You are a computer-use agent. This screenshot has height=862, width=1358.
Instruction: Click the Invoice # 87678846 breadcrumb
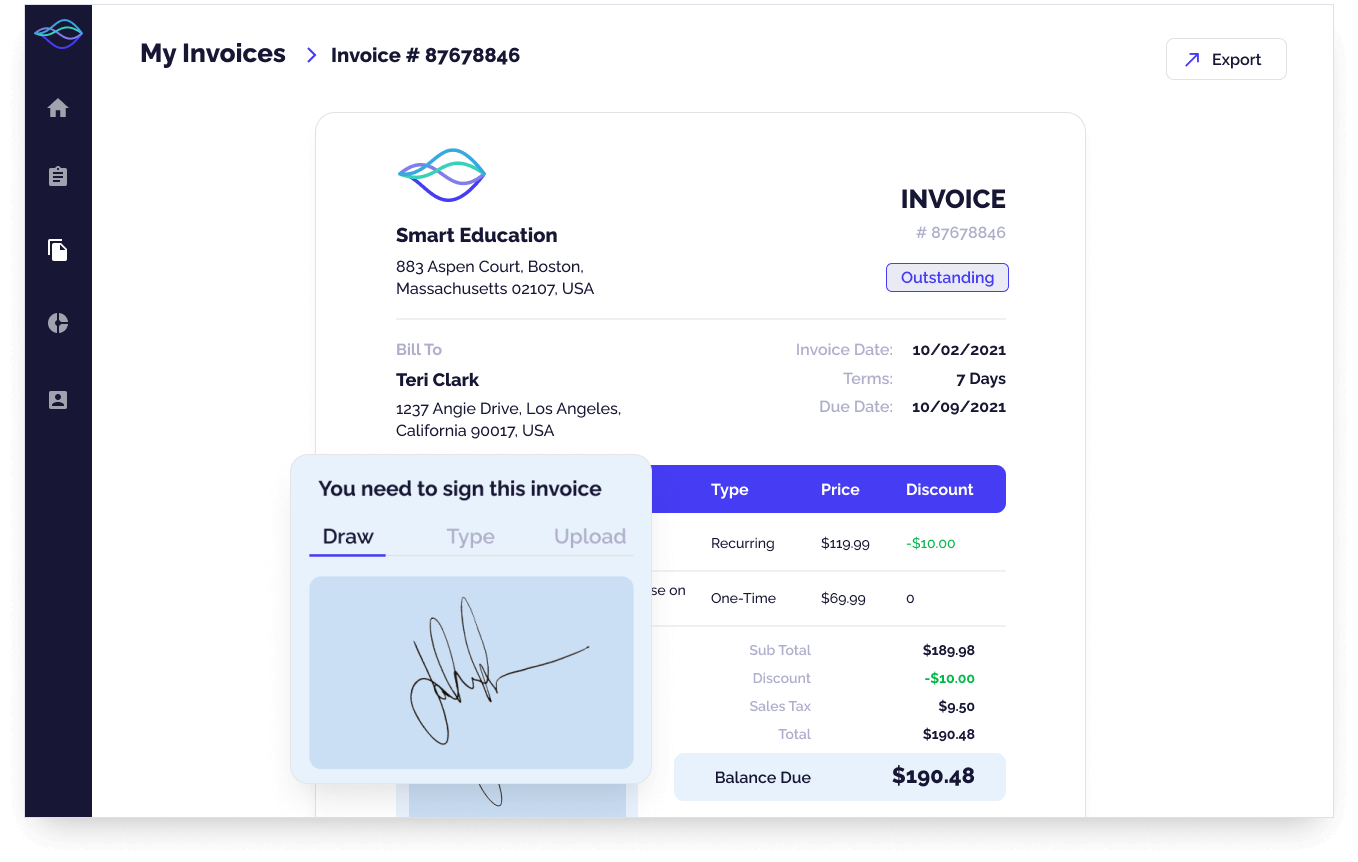pyautogui.click(x=425, y=55)
